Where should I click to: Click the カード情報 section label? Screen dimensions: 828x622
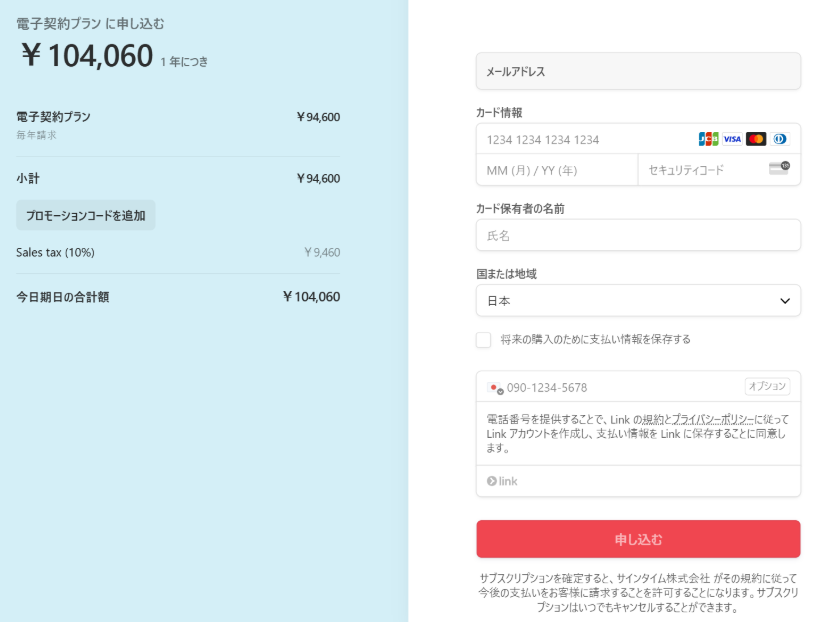tap(499, 112)
